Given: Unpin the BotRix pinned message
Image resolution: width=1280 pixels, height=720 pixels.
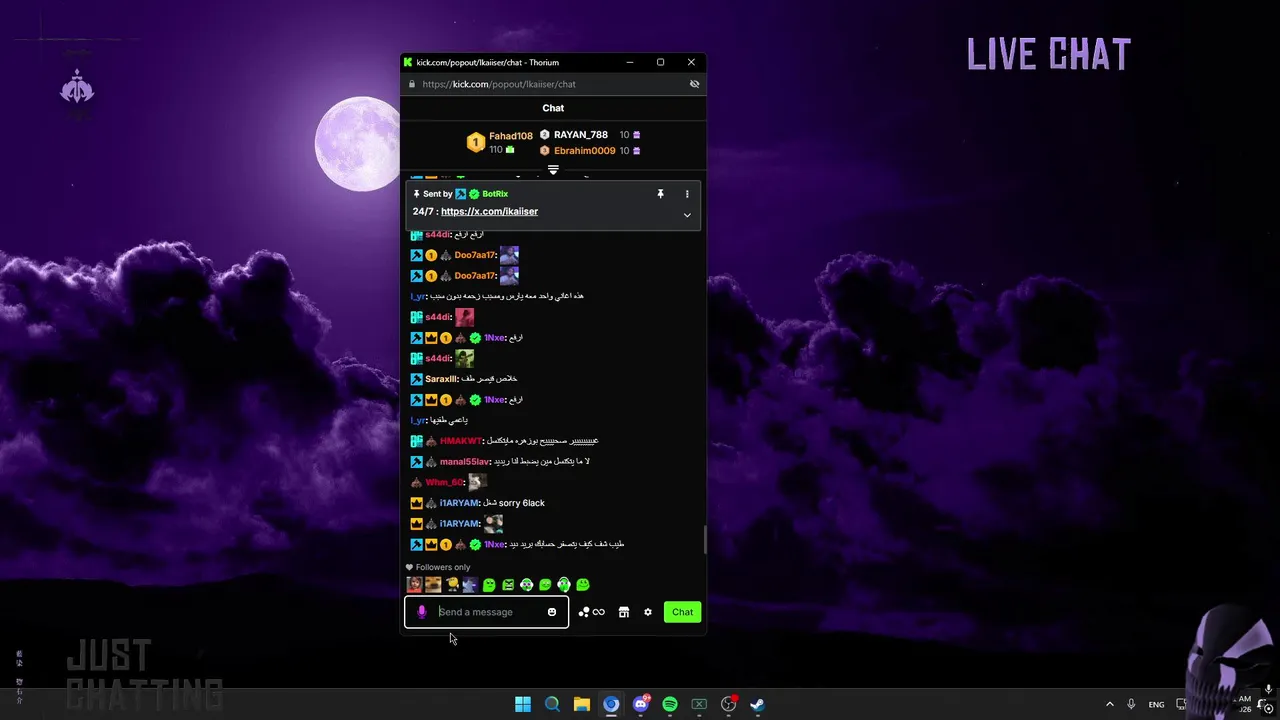Looking at the screenshot, I should point(660,194).
